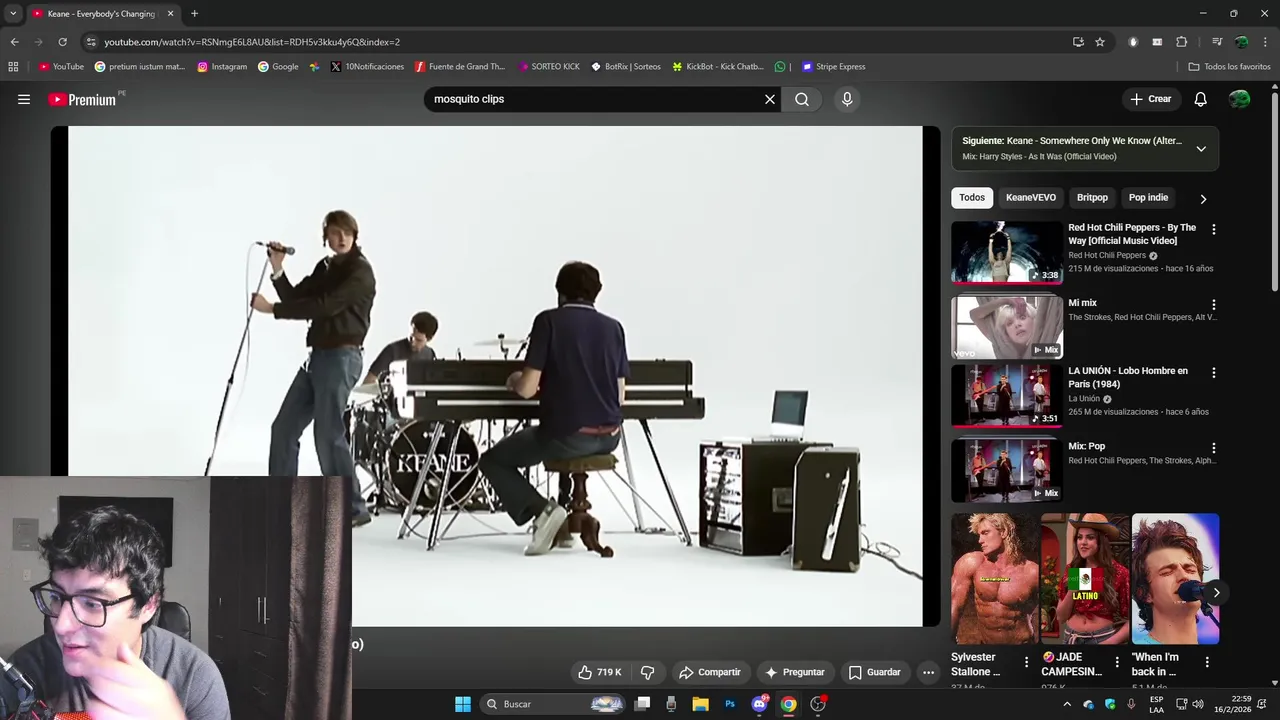Open the 10Notificaciones X bookmark
The height and width of the screenshot is (720, 1280).
click(x=367, y=67)
